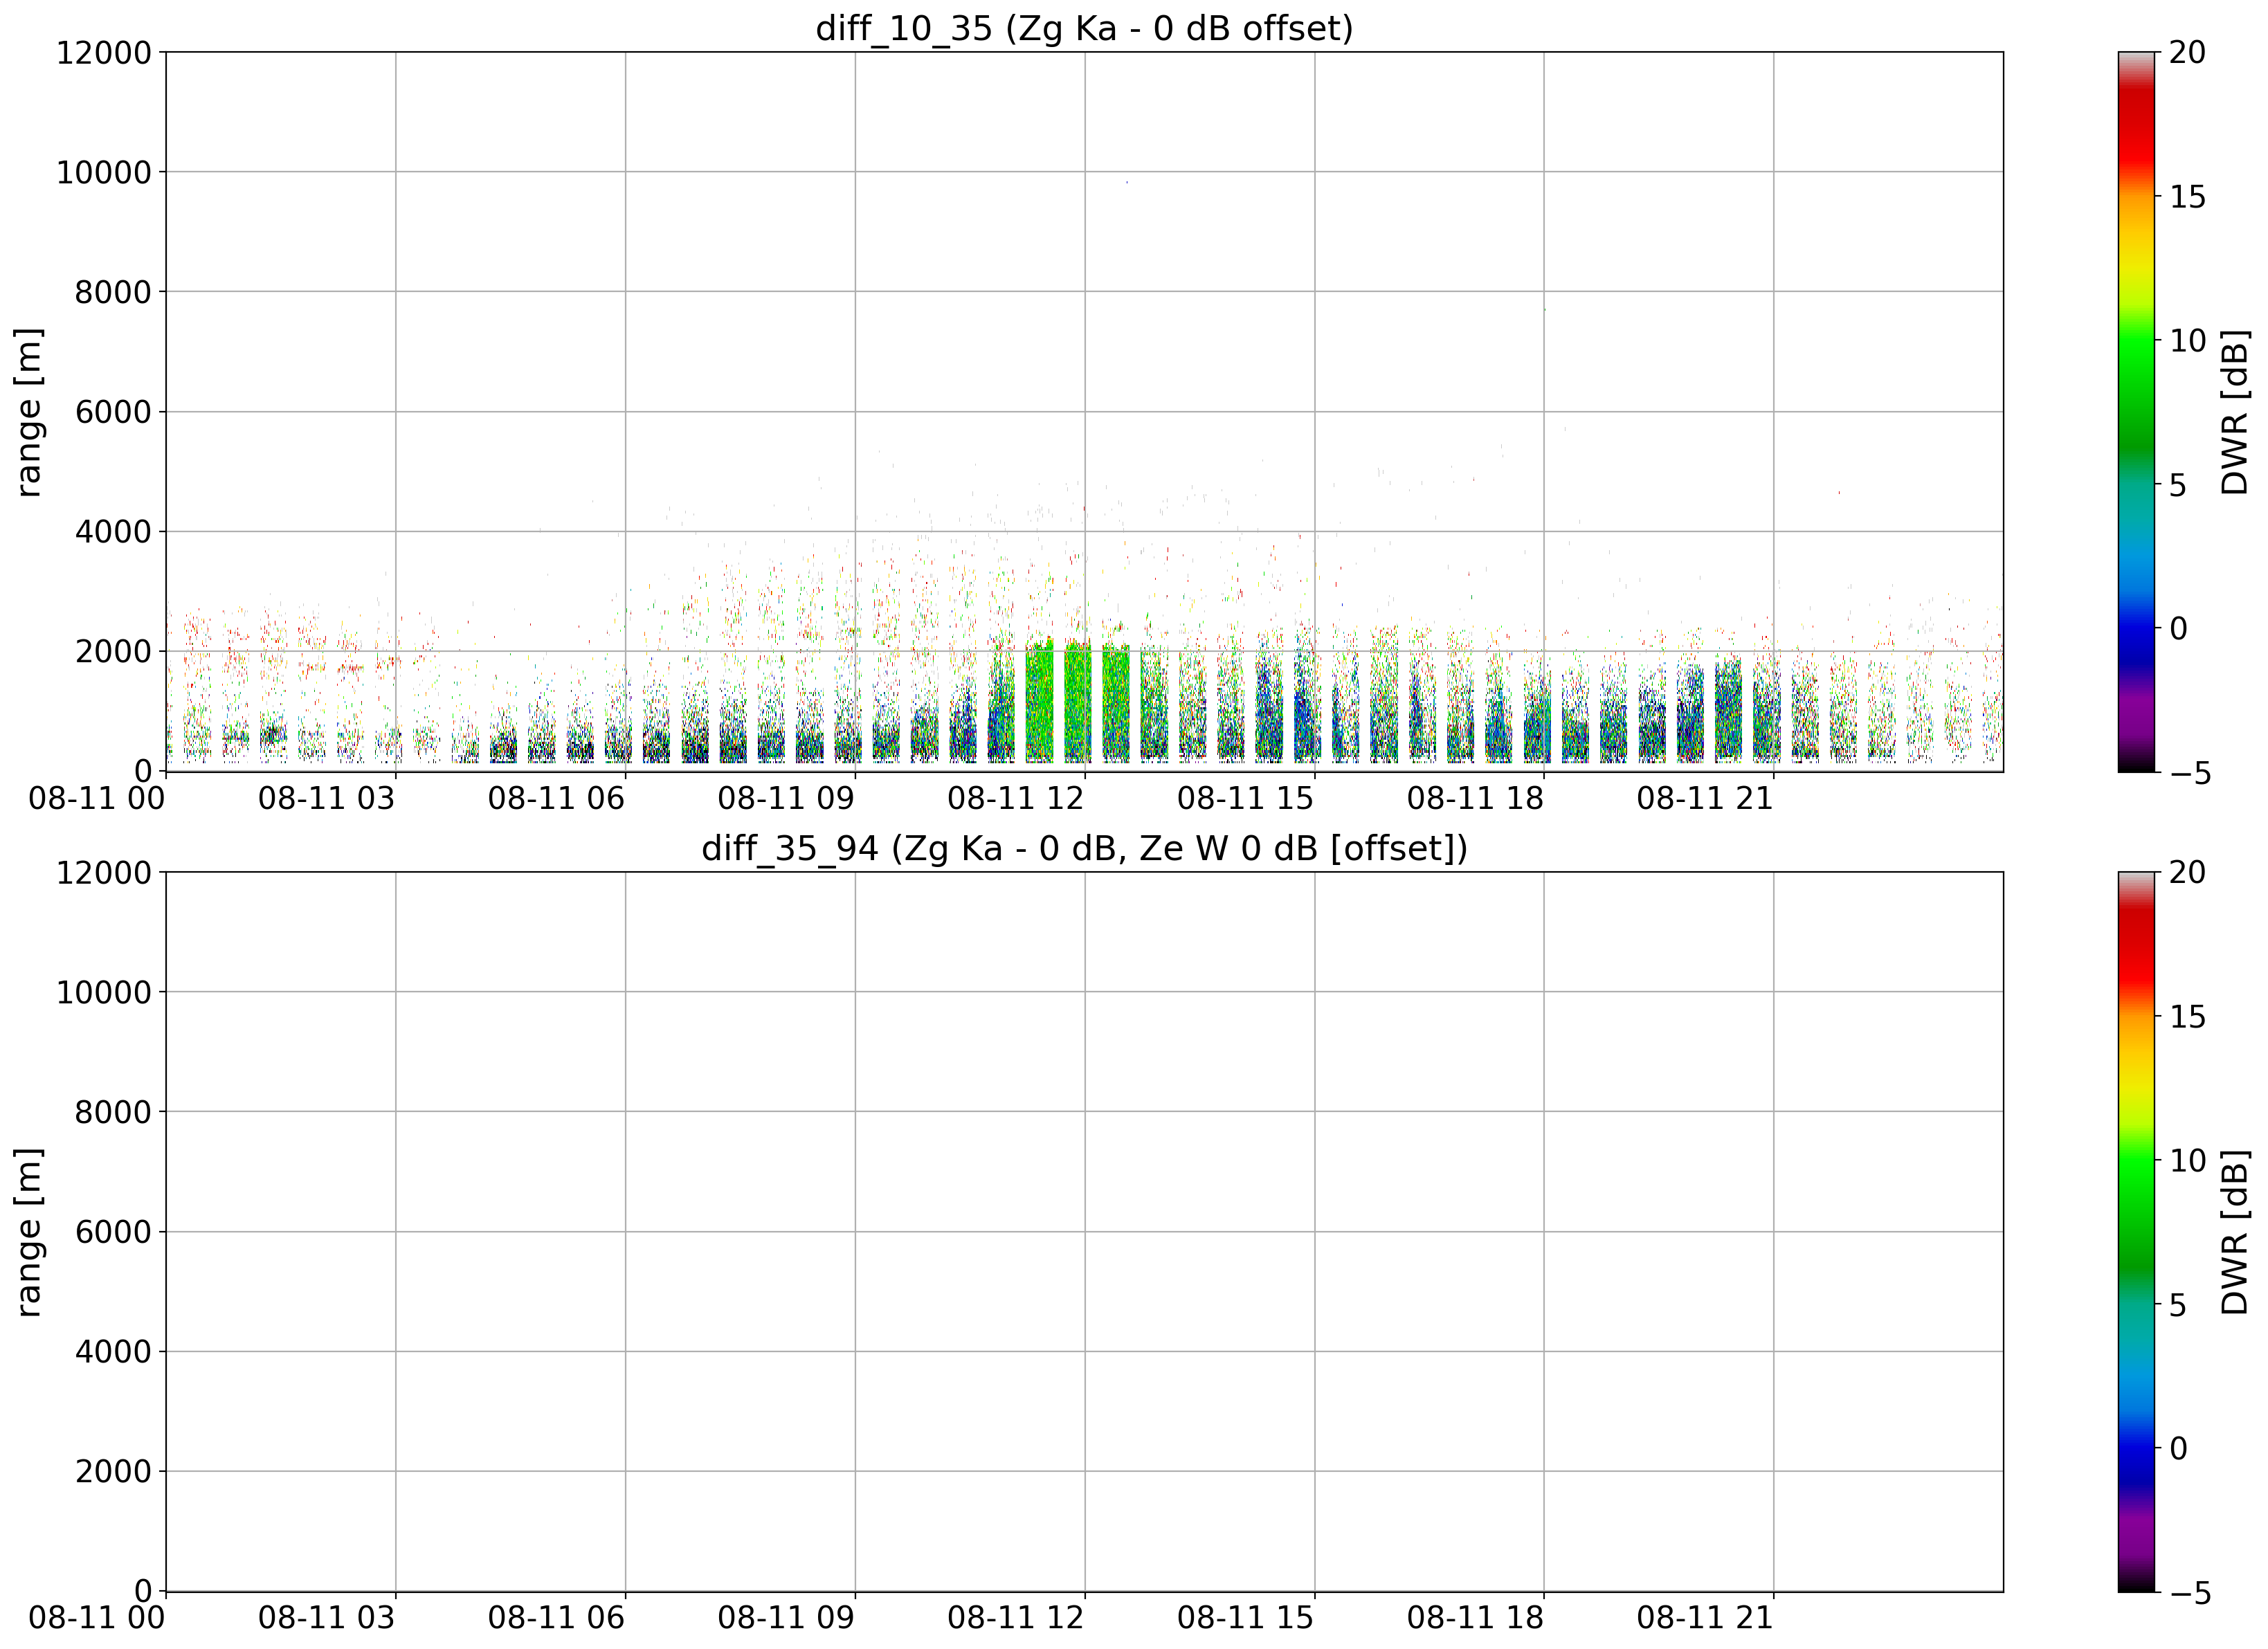Select the 'range [m]' axis label of diff_35_94 plot

29,1231
